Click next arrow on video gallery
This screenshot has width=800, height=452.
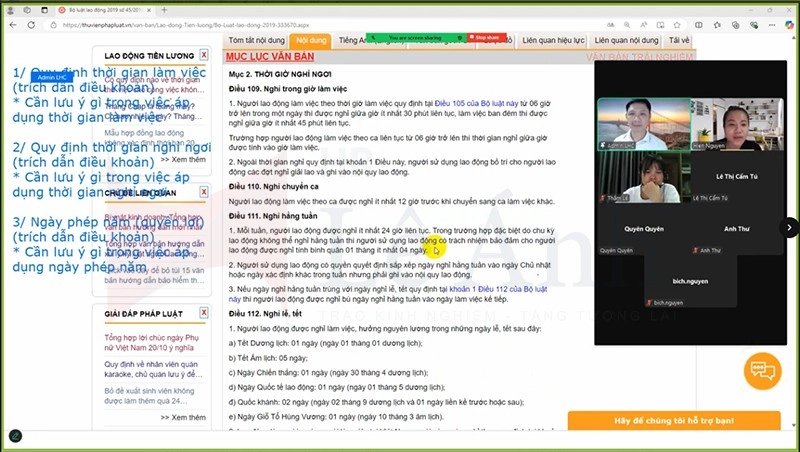pyautogui.click(x=789, y=227)
